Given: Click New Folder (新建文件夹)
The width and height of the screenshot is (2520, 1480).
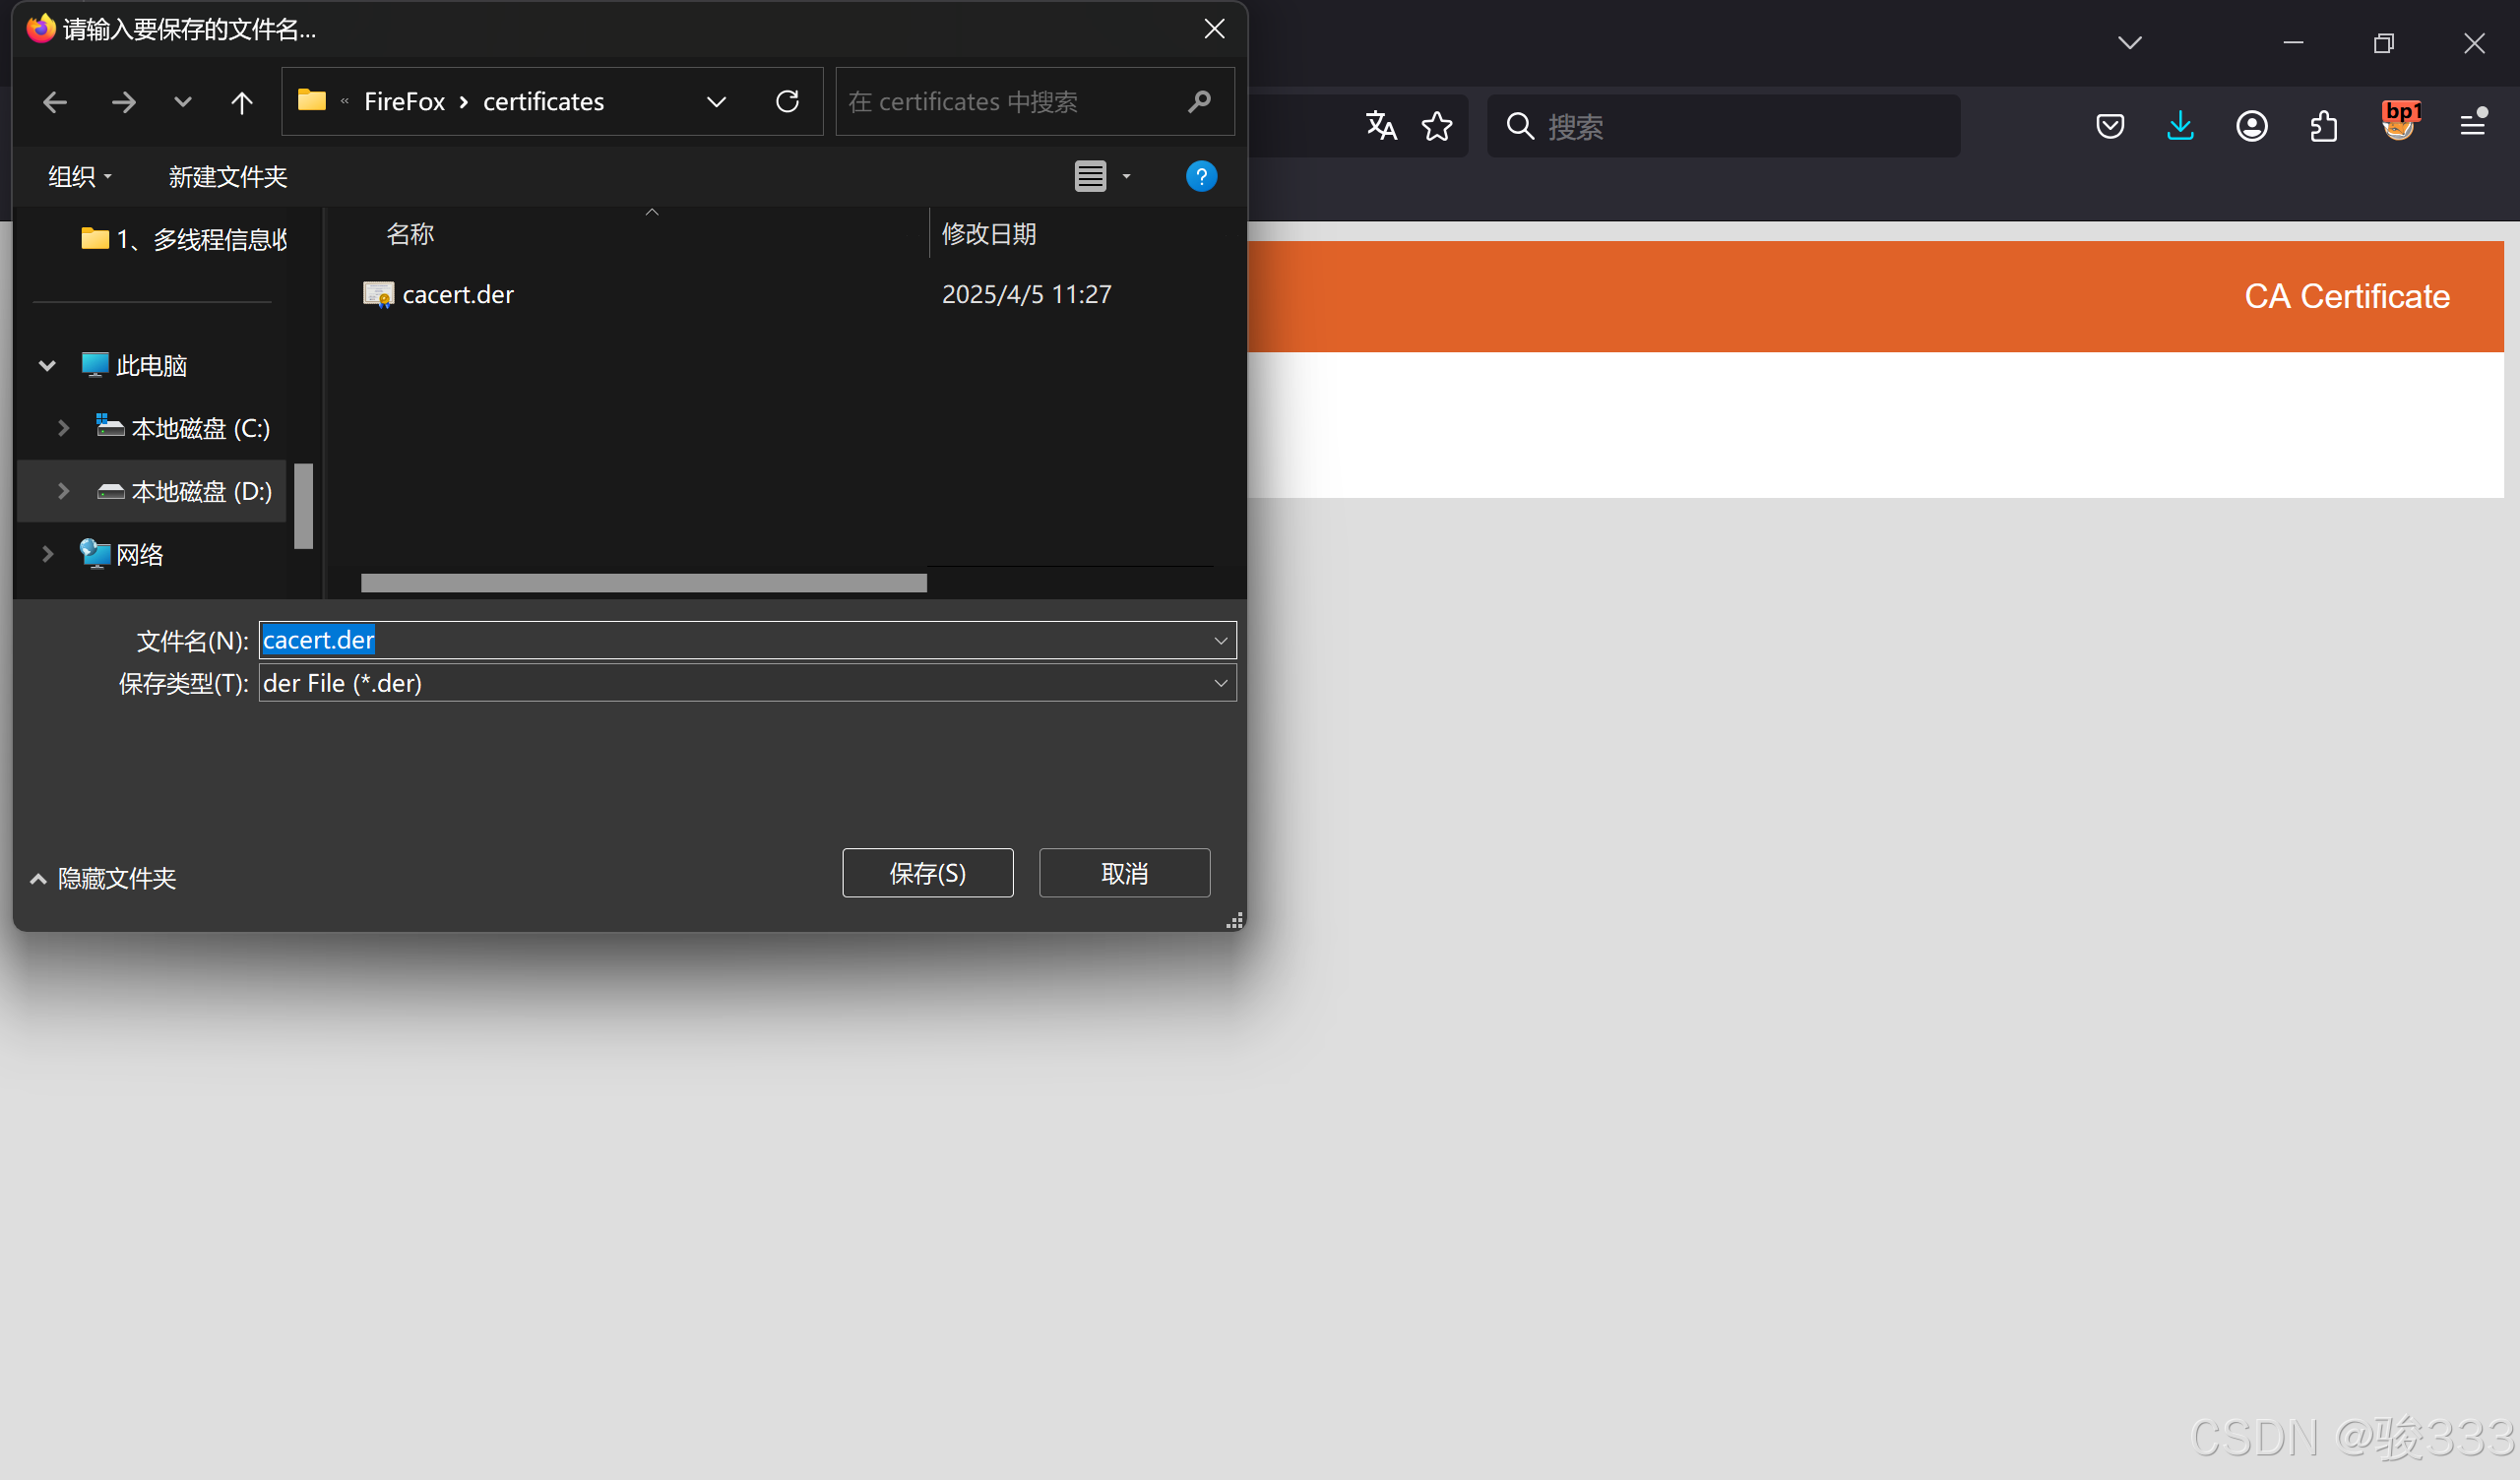Looking at the screenshot, I should coord(228,177).
